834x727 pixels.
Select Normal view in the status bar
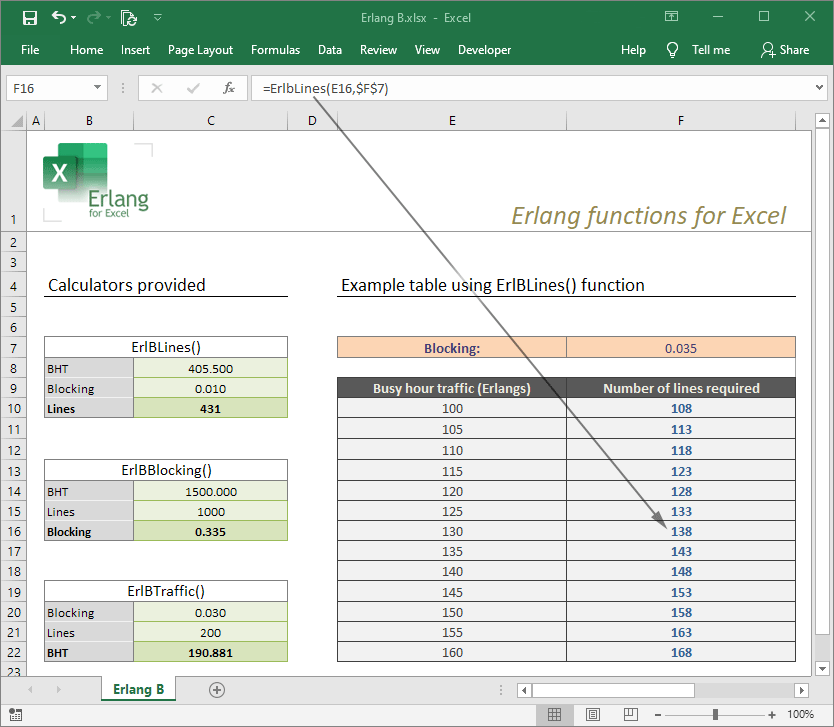[x=555, y=714]
